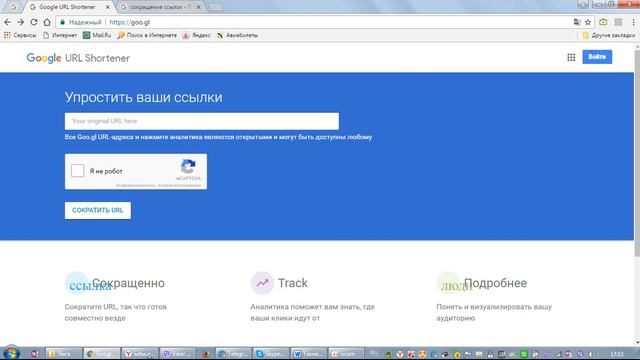The width and height of the screenshot is (640, 360).
Task: Click the Надежный security label
Action: pyautogui.click(x=85, y=22)
